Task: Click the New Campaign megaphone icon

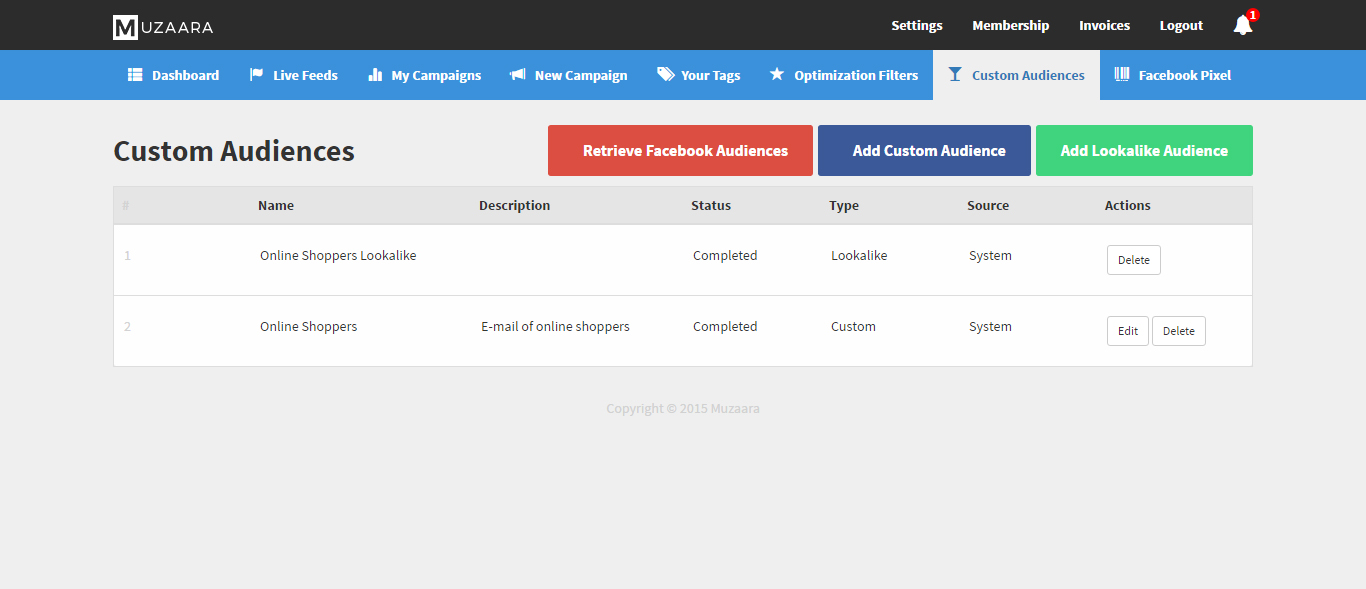Action: click(517, 75)
